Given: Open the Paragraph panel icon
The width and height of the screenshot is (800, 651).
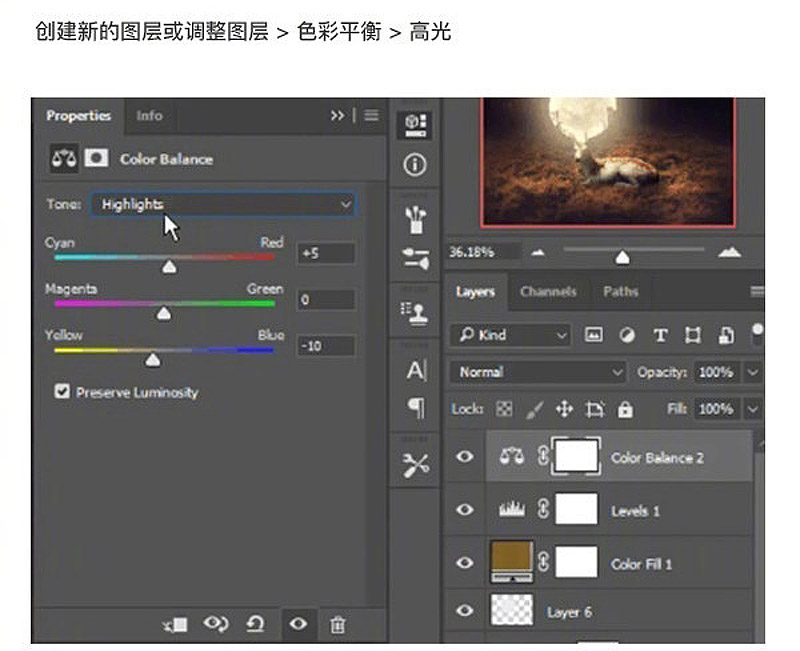Looking at the screenshot, I should (x=416, y=407).
